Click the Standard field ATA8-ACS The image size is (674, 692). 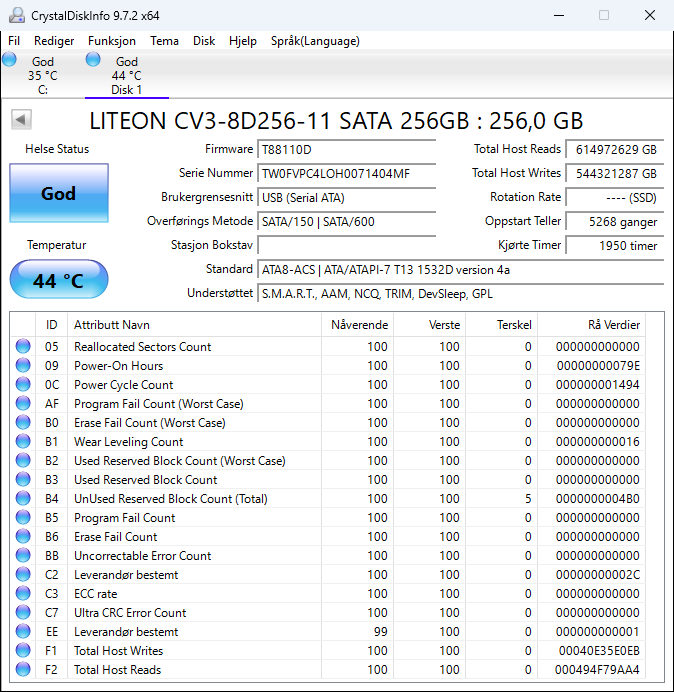pos(460,269)
